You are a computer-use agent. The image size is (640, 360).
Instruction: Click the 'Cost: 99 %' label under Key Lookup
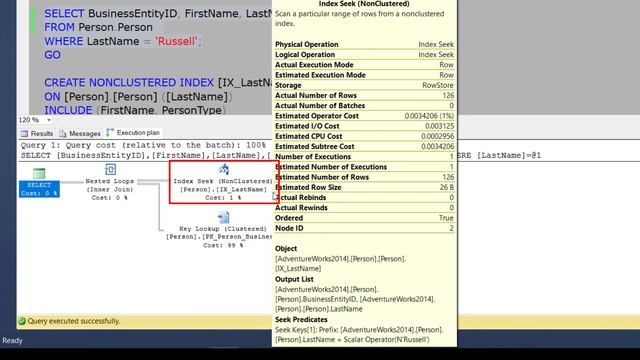(x=223, y=245)
